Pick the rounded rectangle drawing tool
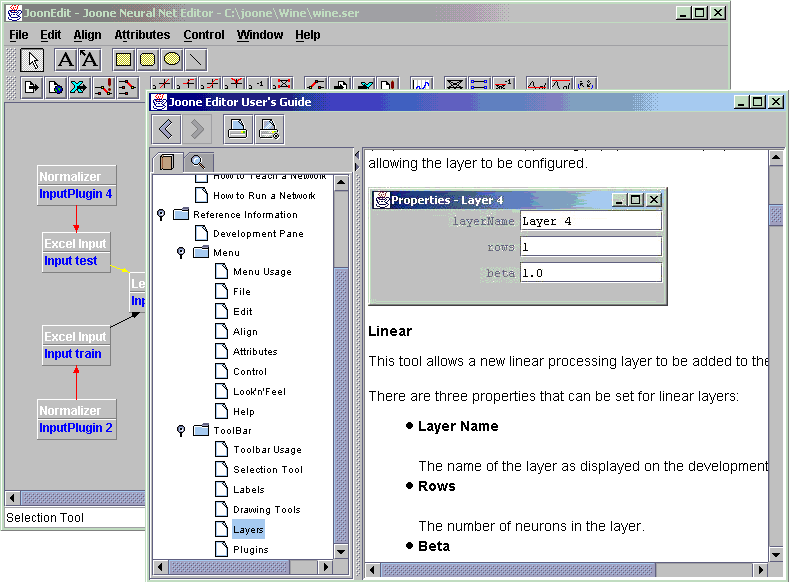The height and width of the screenshot is (584, 789). (x=147, y=60)
